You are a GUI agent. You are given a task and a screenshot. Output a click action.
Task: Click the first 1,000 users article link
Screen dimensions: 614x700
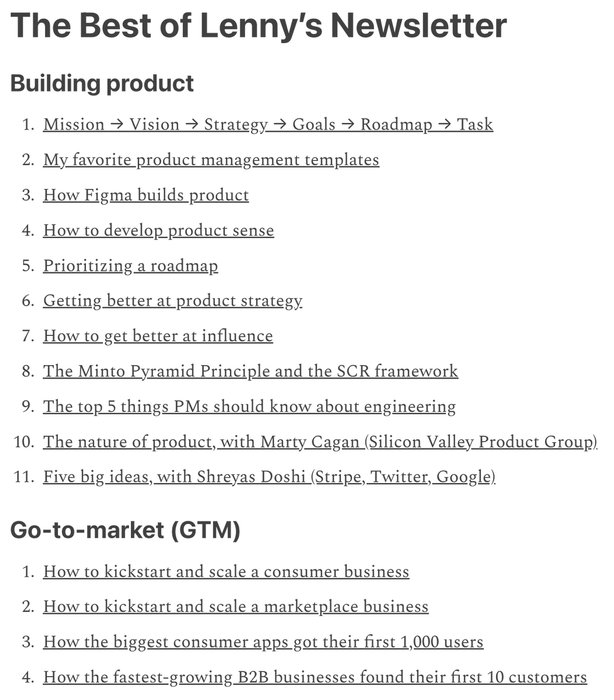pos(263,642)
